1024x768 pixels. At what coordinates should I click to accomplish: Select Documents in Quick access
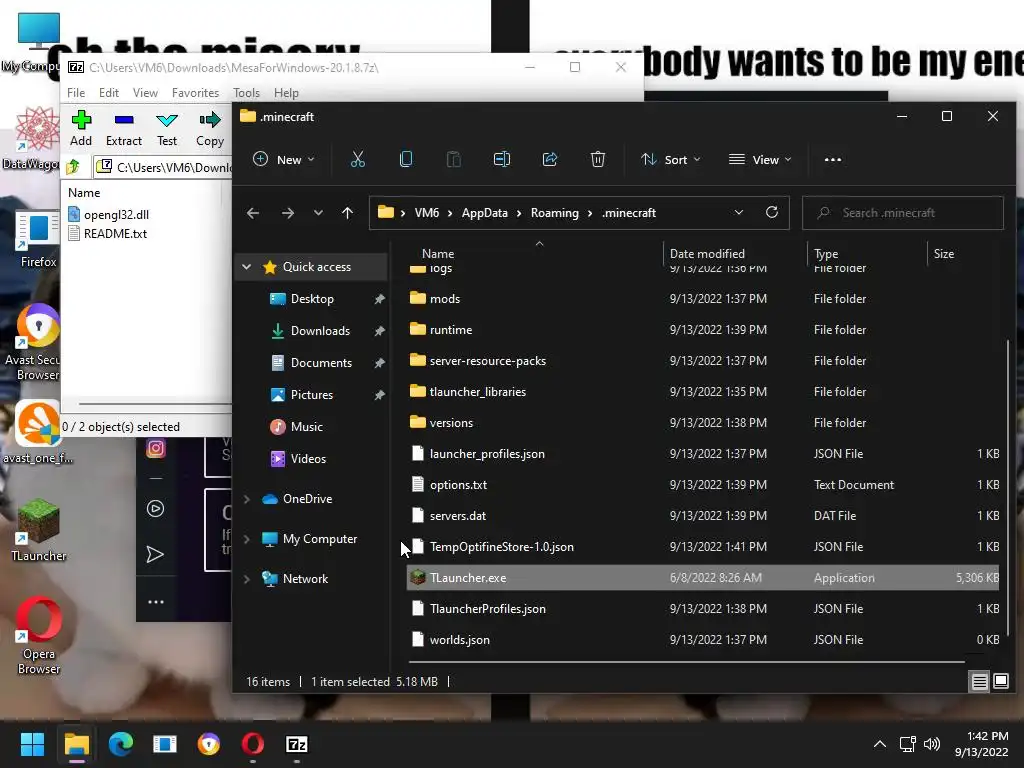coord(321,362)
